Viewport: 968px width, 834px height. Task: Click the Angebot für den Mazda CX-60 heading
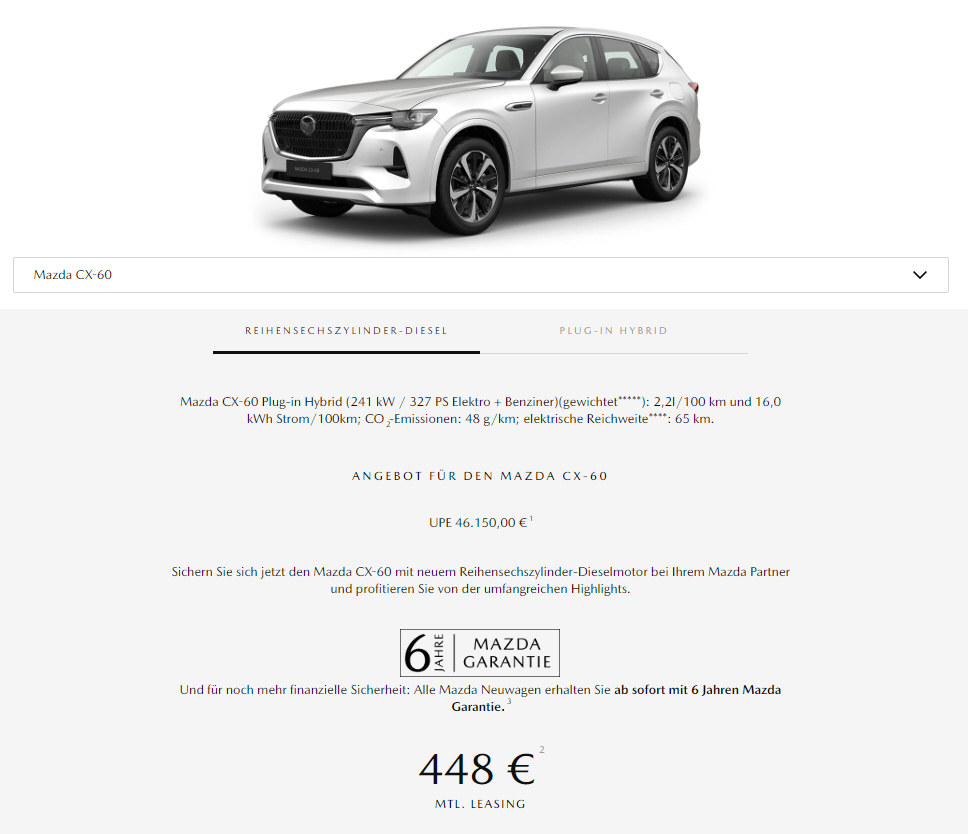pyautogui.click(x=480, y=476)
